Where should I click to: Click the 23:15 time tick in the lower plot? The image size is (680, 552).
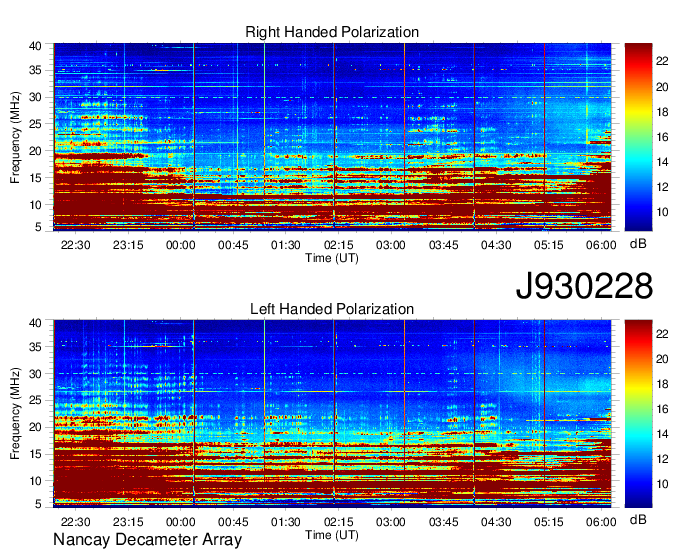click(x=128, y=522)
